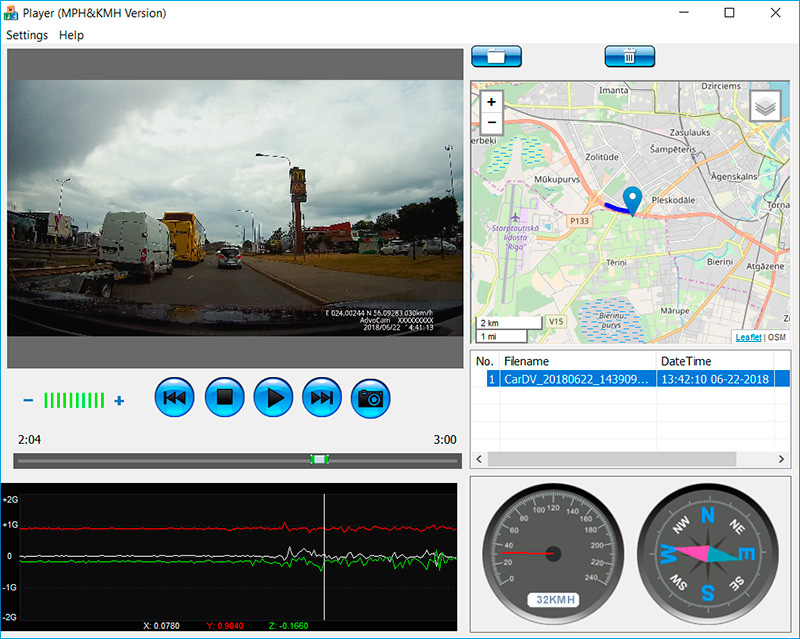The image size is (800, 639).
Task: Take a snapshot with the camera button
Action: (371, 398)
